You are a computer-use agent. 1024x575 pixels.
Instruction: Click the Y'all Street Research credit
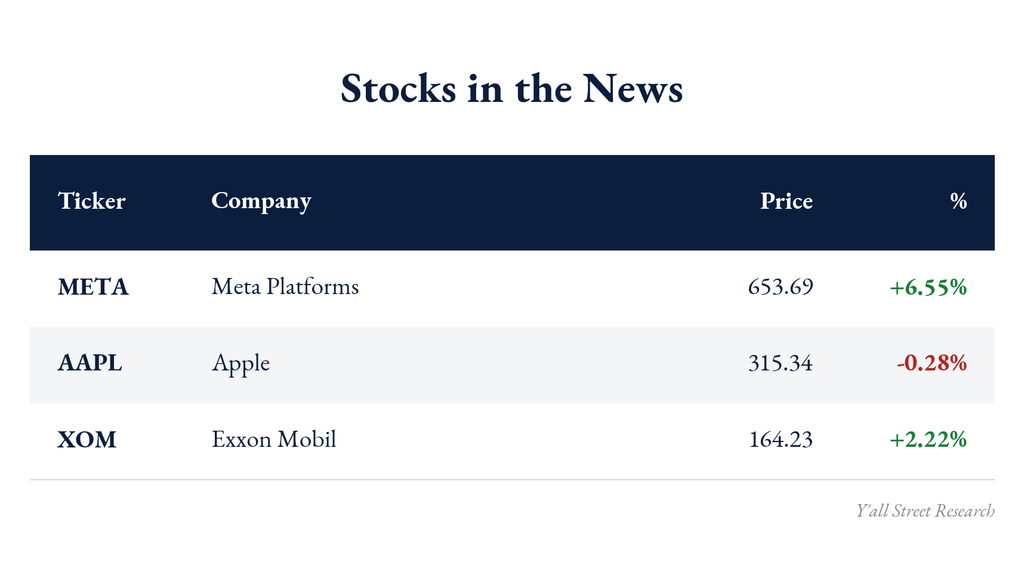(x=925, y=510)
